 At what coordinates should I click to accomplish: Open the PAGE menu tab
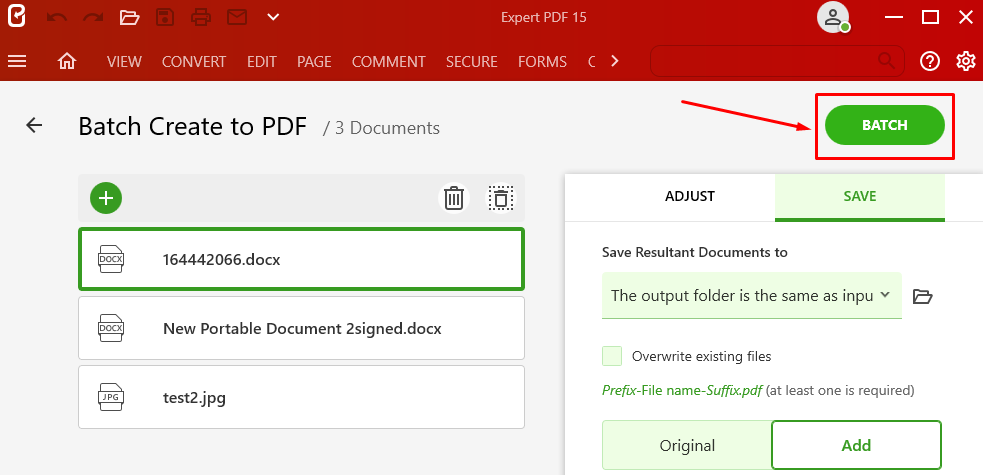314,61
